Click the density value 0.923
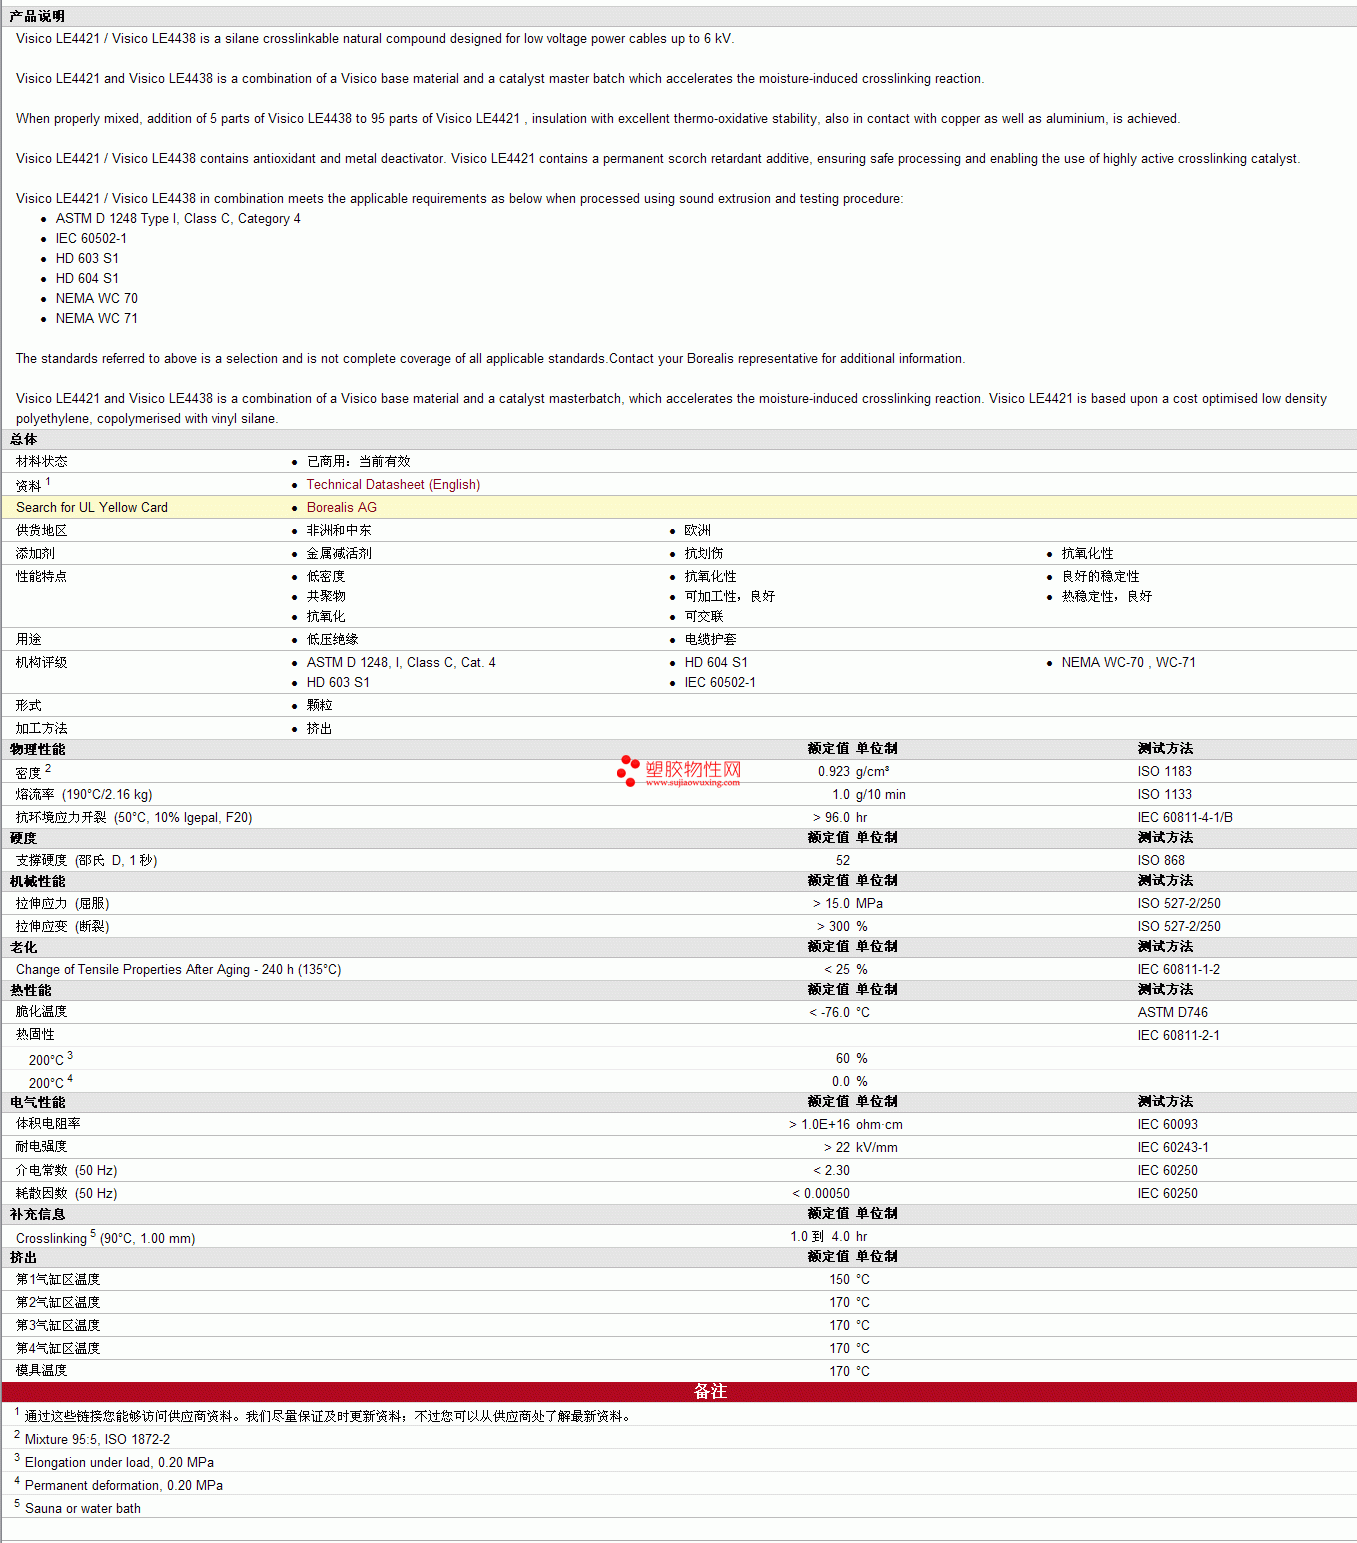Screen dimensions: 1357x1543 (x=834, y=771)
